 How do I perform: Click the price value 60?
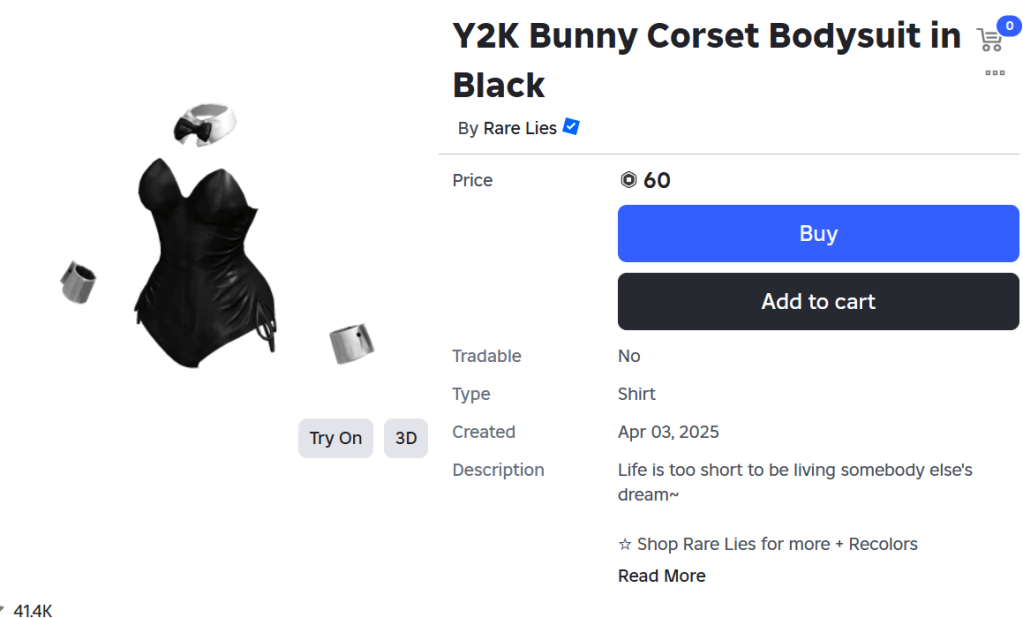click(x=657, y=180)
